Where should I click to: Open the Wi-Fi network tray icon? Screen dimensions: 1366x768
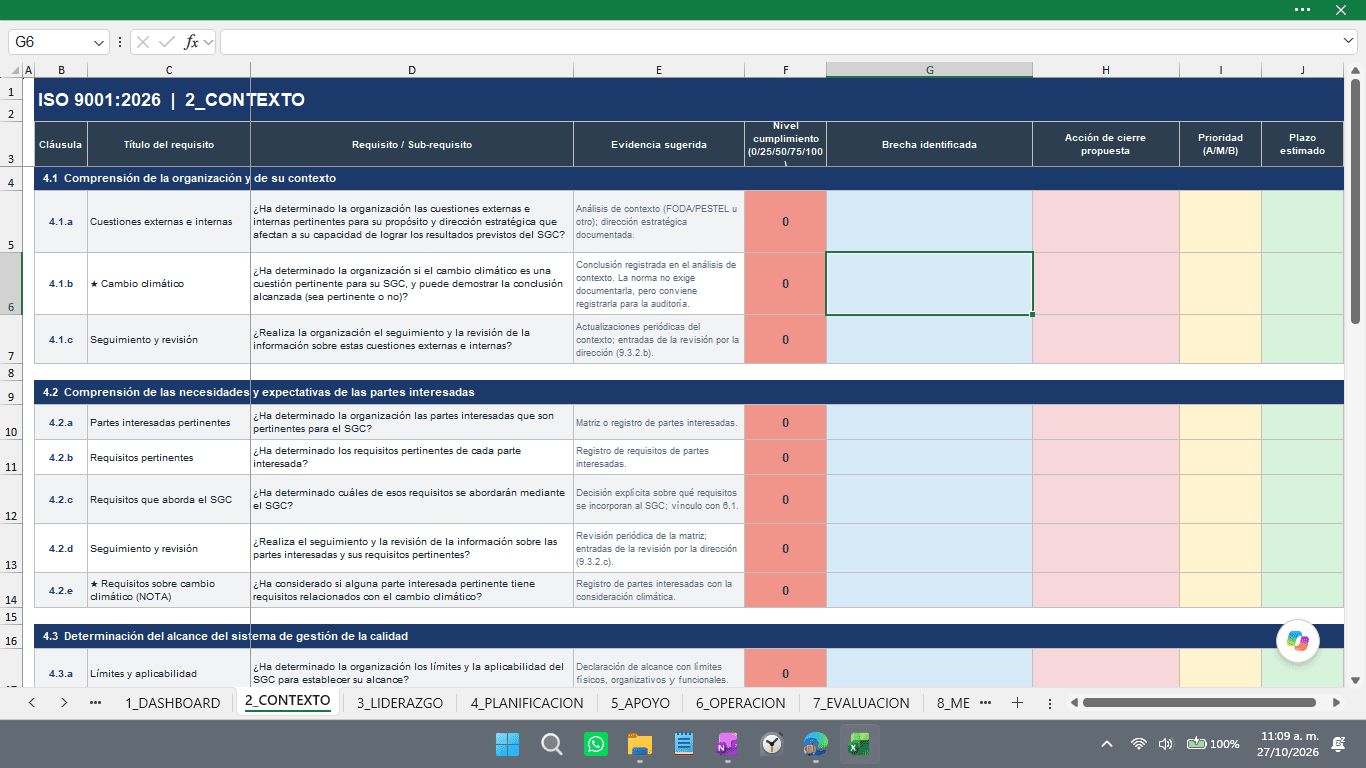coord(1138,744)
